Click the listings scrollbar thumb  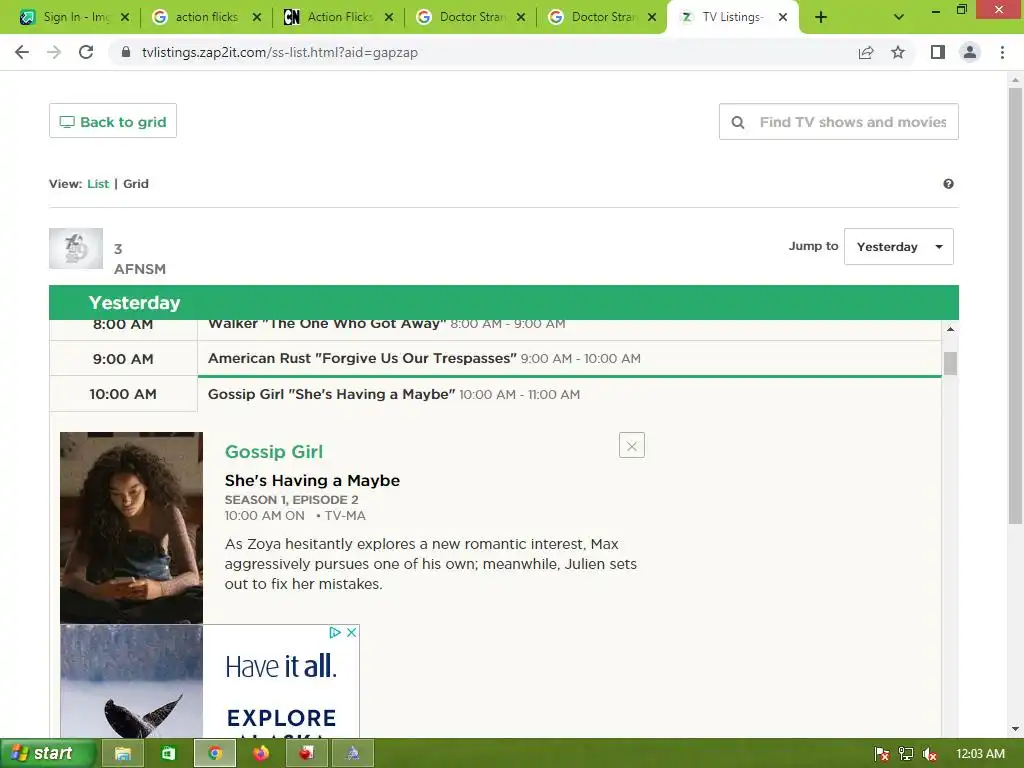pos(950,363)
